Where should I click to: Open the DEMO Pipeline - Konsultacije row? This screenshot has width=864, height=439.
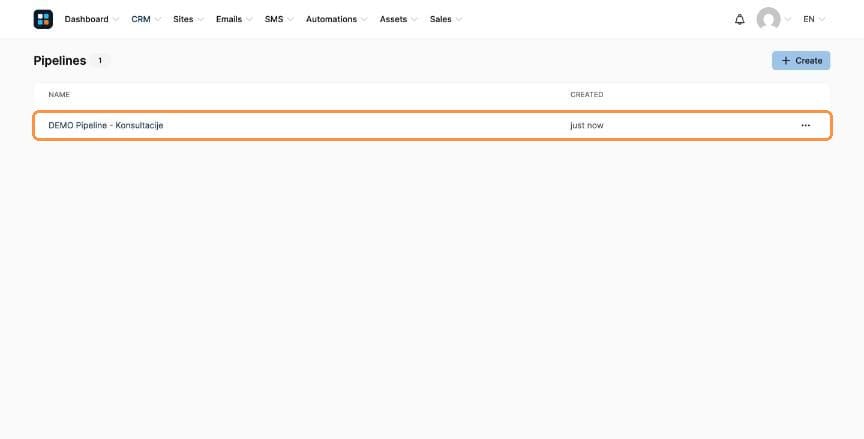click(x=432, y=126)
